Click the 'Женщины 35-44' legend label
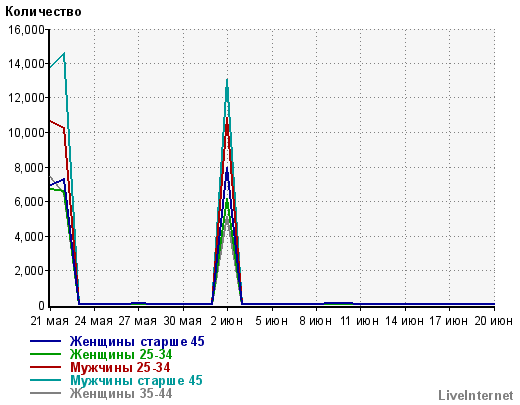This screenshot has height=405, width=520. [121, 393]
